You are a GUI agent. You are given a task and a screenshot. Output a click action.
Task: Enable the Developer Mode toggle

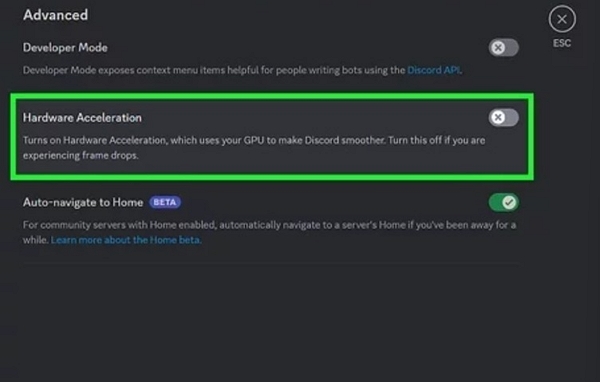click(504, 48)
